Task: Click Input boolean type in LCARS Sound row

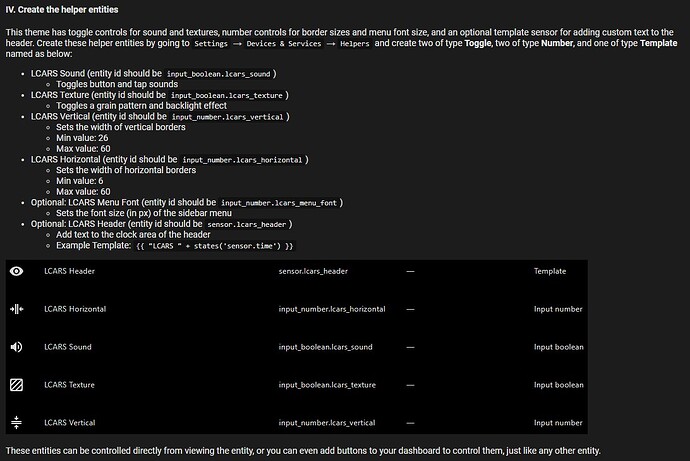Action: click(559, 347)
